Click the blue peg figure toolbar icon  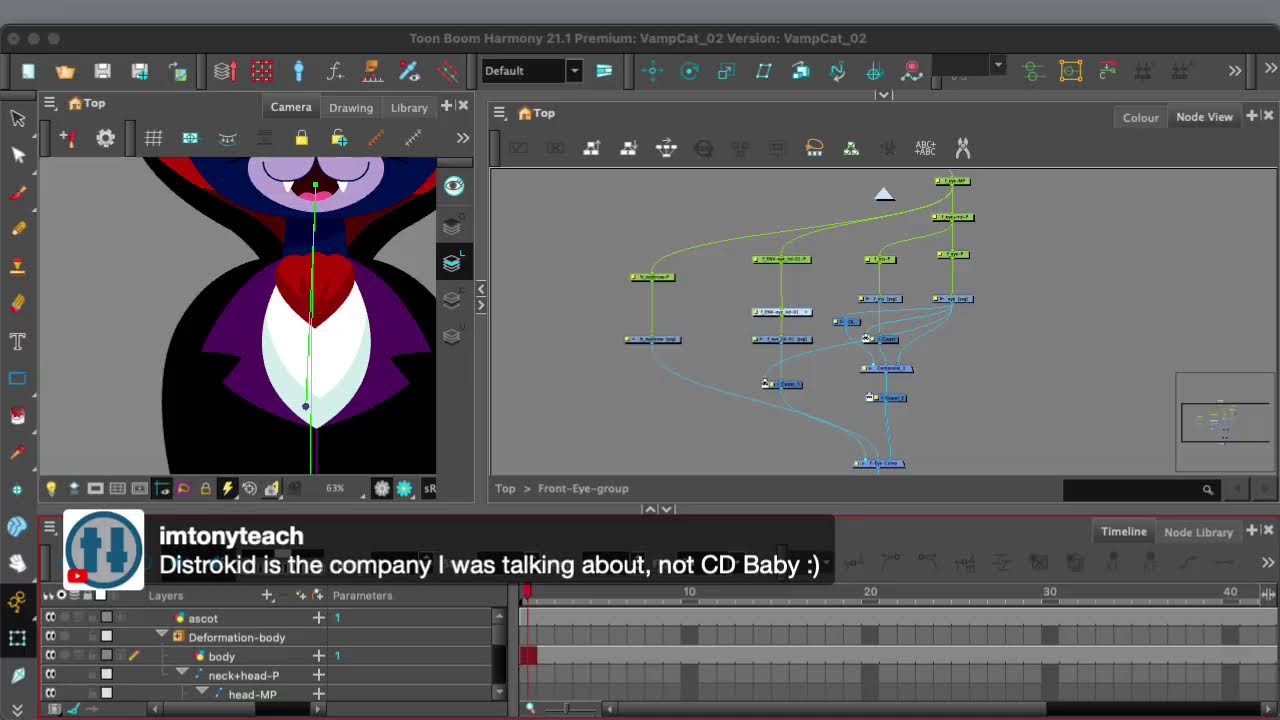click(298, 71)
